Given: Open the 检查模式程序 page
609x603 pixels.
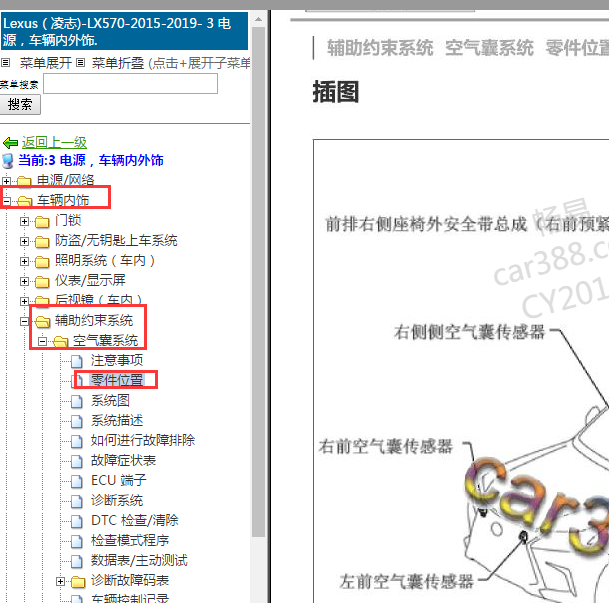Looking at the screenshot, I should coord(130,540).
